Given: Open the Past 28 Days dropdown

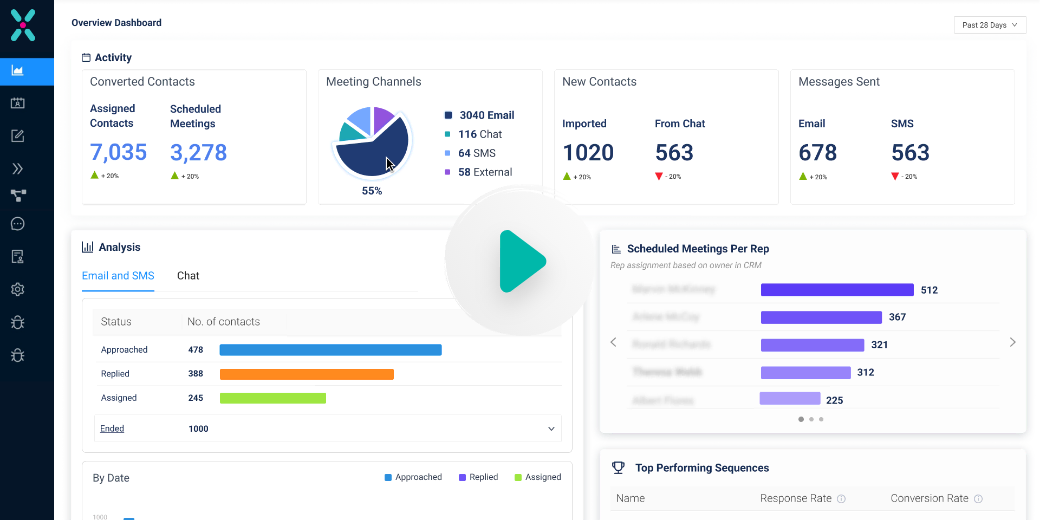Looking at the screenshot, I should (x=990, y=25).
